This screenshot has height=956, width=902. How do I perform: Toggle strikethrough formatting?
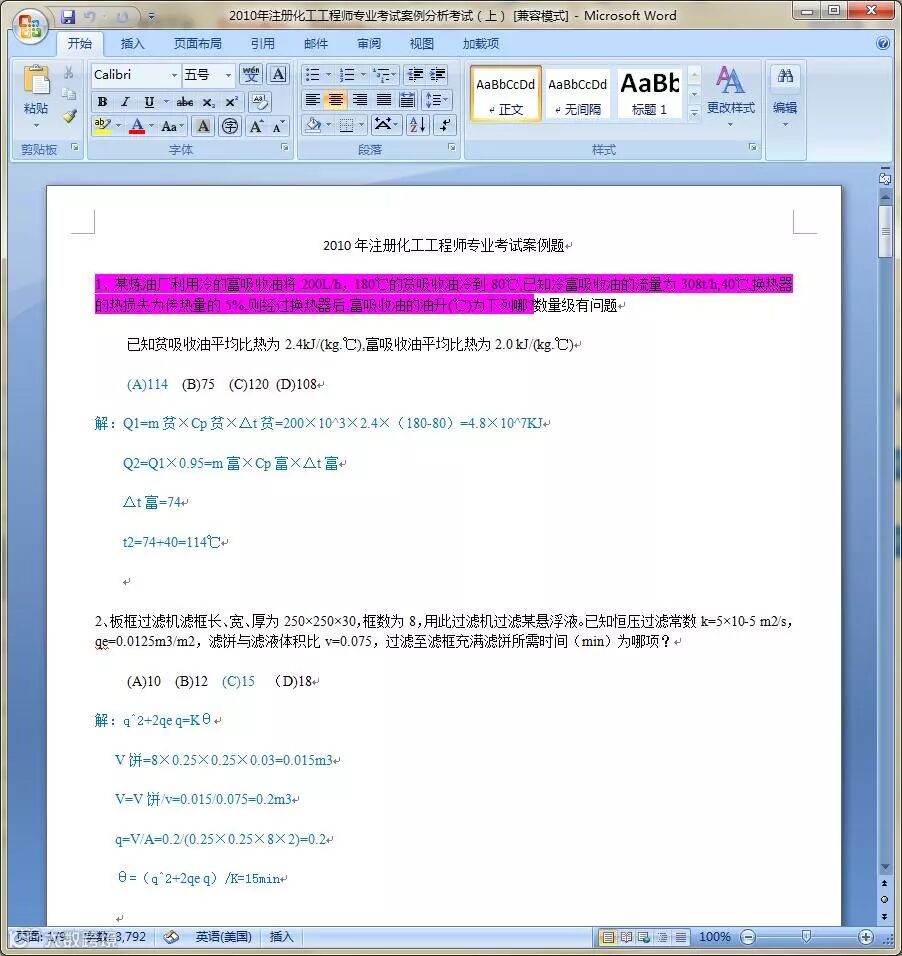point(184,102)
